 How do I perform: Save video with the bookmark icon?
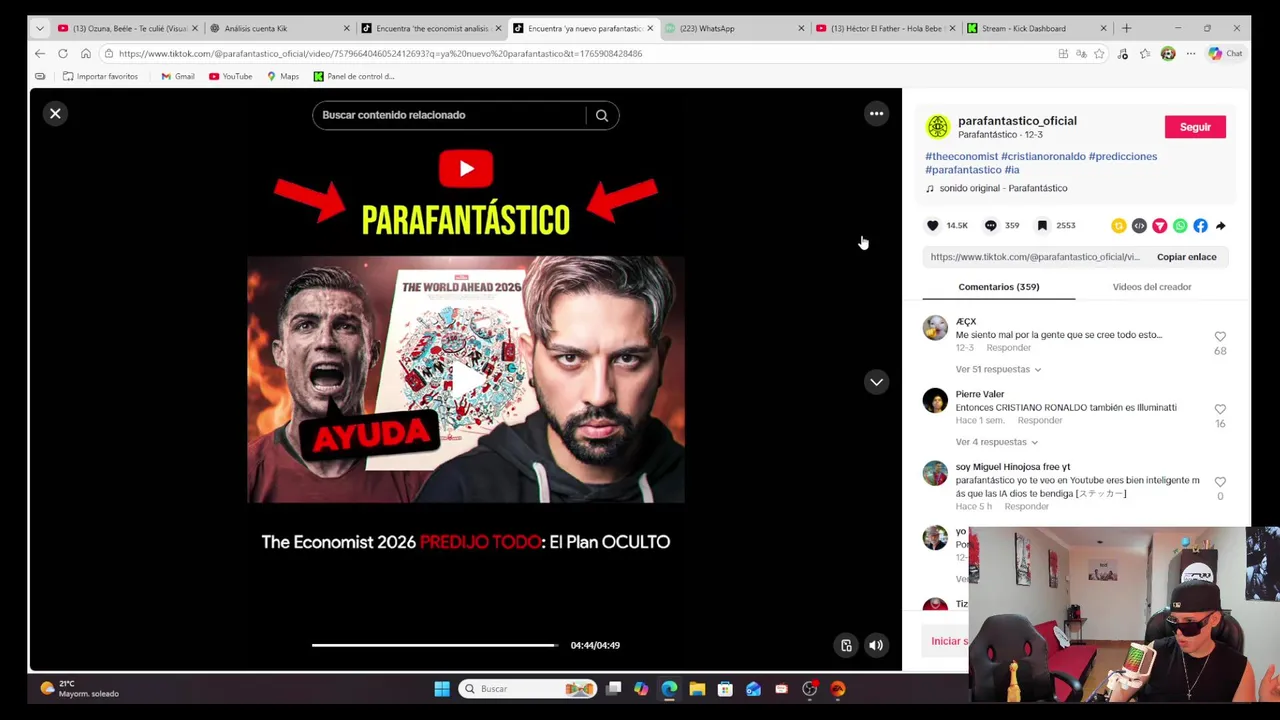(1042, 226)
